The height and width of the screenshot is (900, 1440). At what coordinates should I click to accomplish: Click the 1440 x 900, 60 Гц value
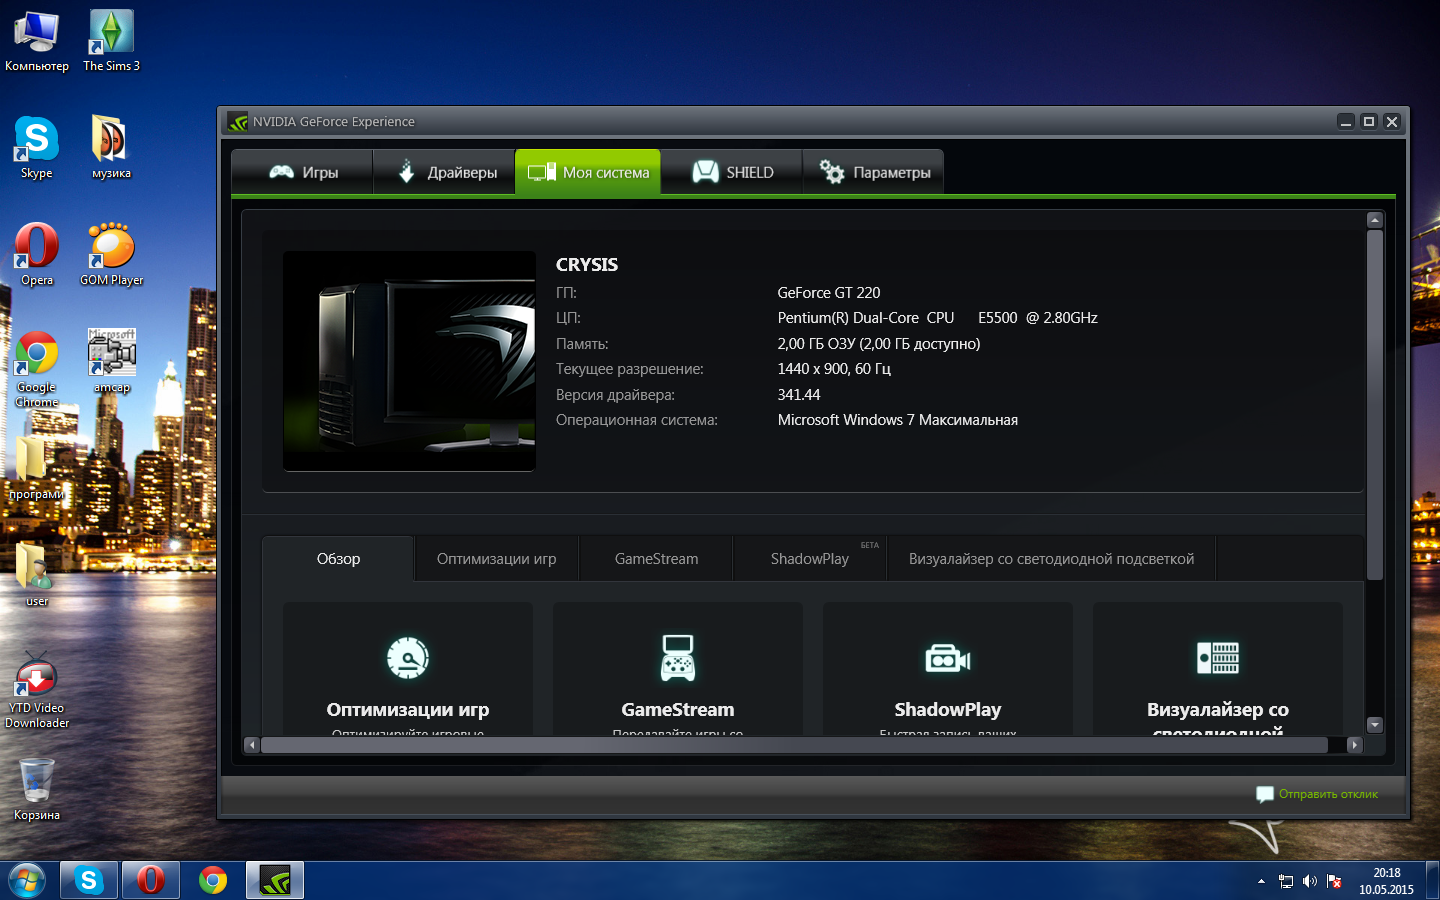pyautogui.click(x=834, y=369)
